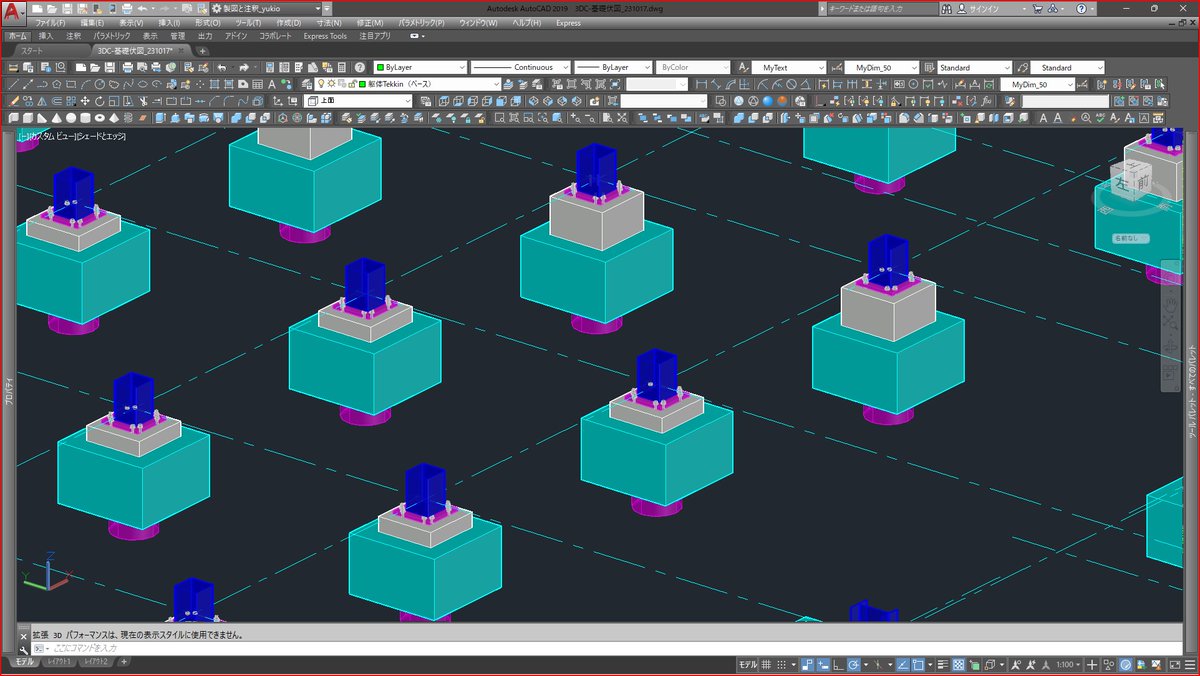Open the Continuous linetype dropdown
Image resolution: width=1200 pixels, height=676 pixels.
pos(520,67)
